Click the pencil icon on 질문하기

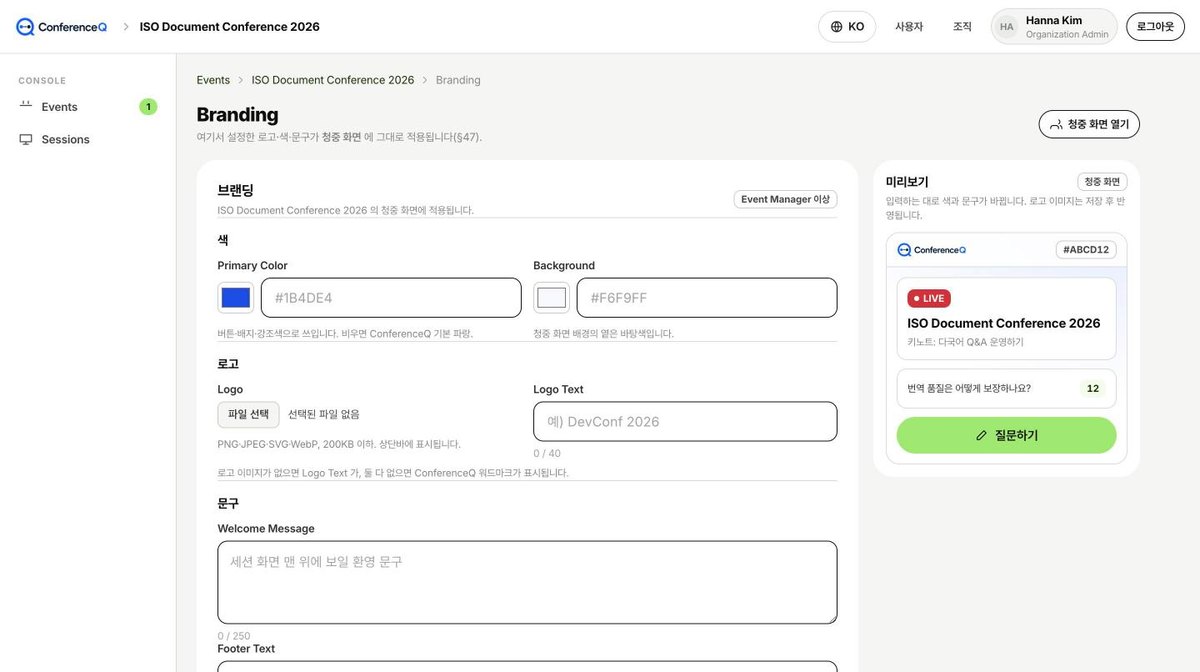click(981, 436)
